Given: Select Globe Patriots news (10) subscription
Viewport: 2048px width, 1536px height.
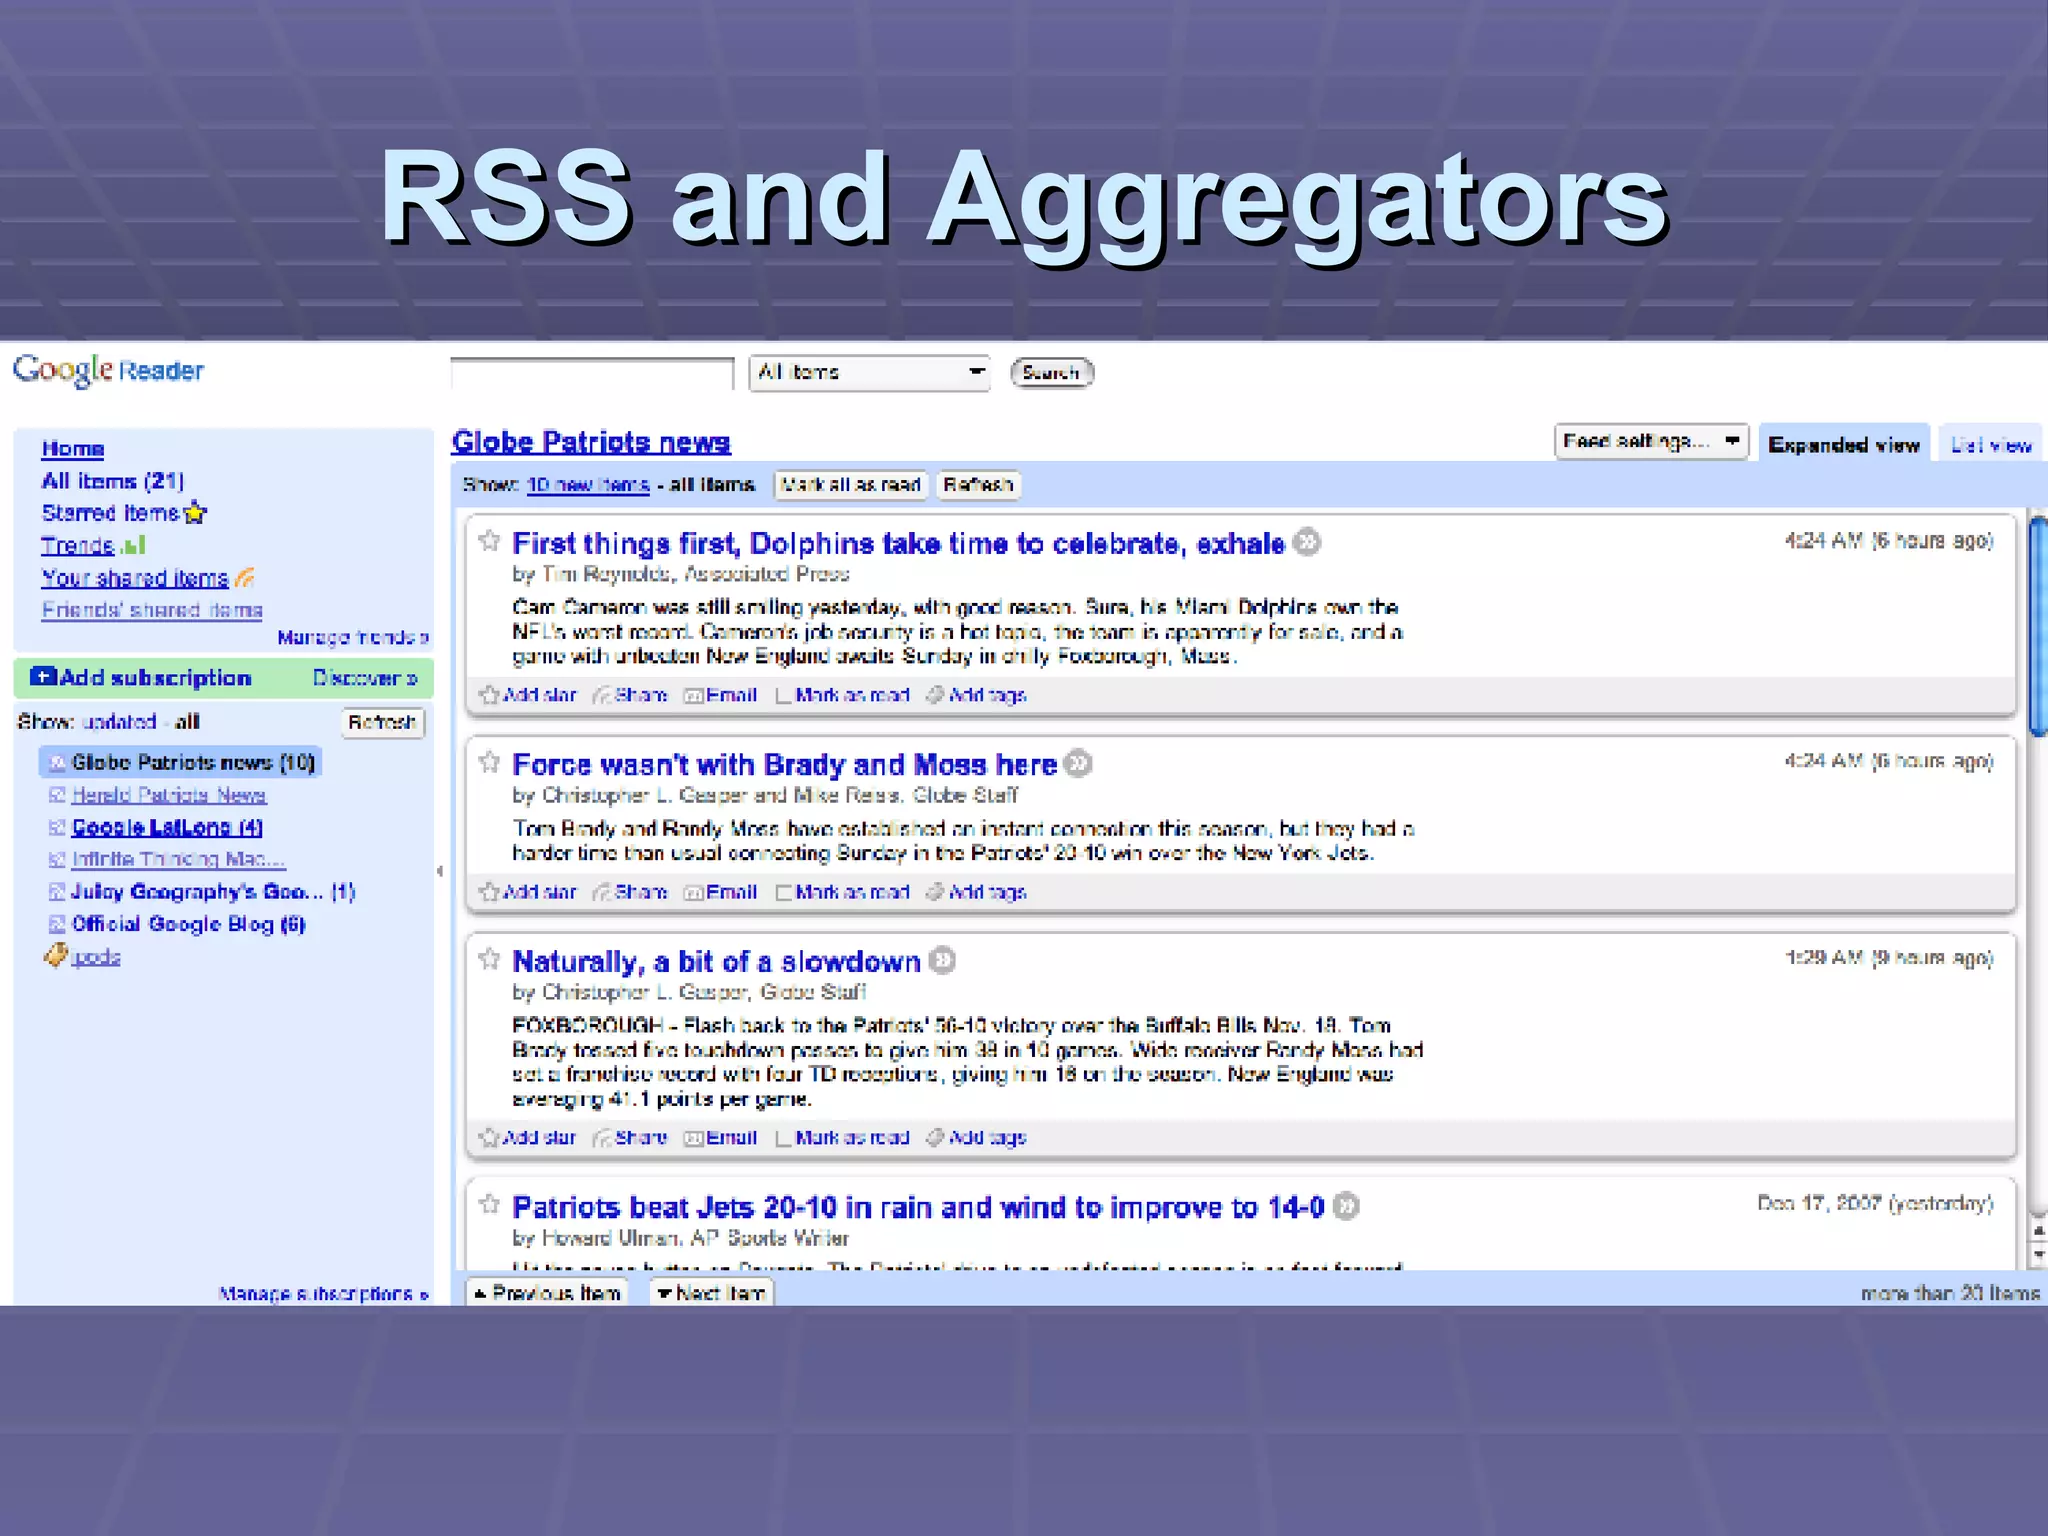Looking at the screenshot, I should click(181, 762).
